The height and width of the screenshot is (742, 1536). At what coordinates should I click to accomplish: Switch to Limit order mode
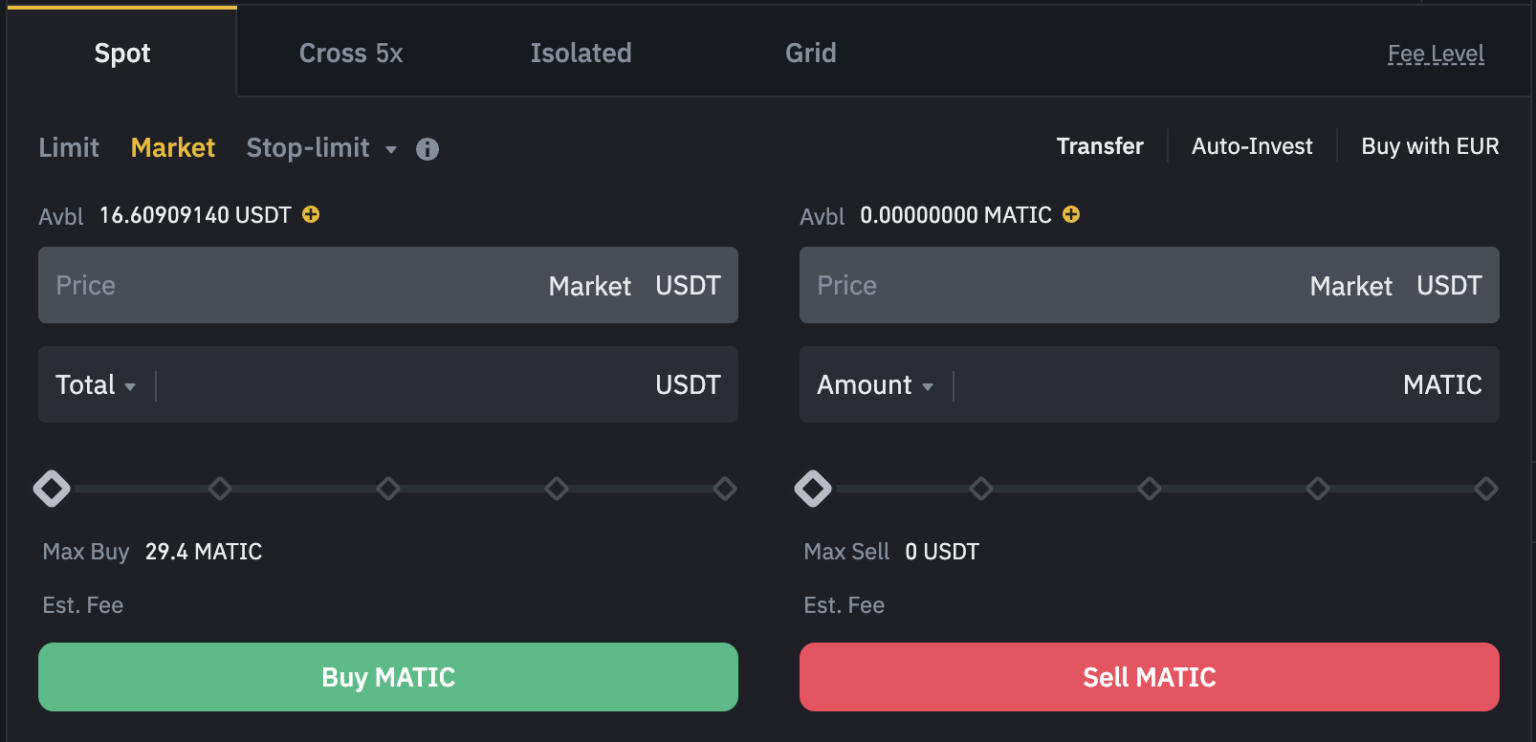click(68, 147)
